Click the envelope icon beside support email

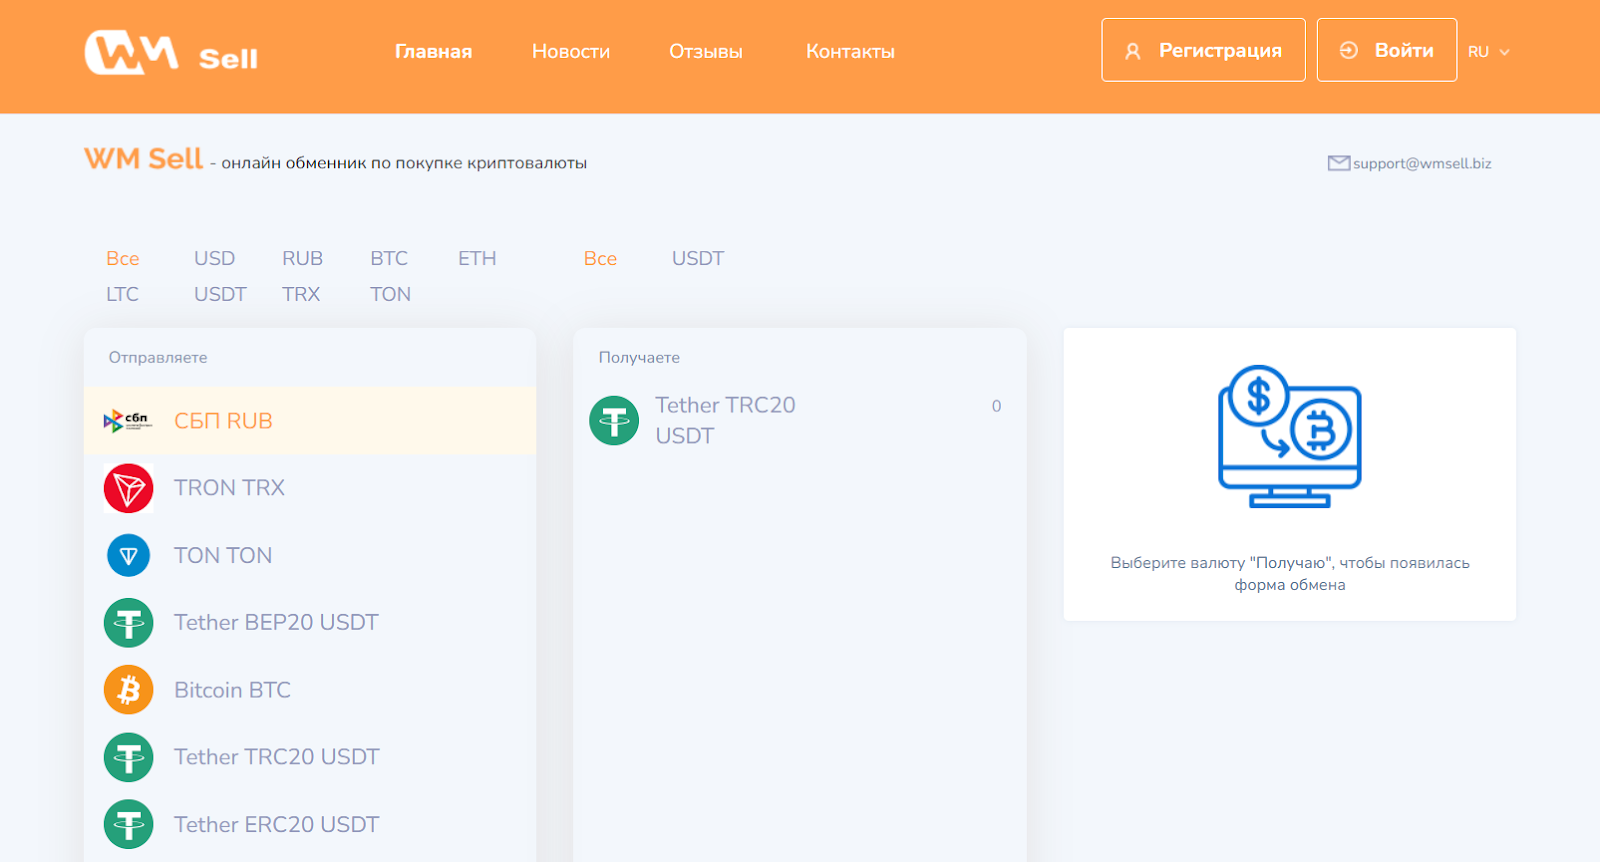coord(1338,163)
